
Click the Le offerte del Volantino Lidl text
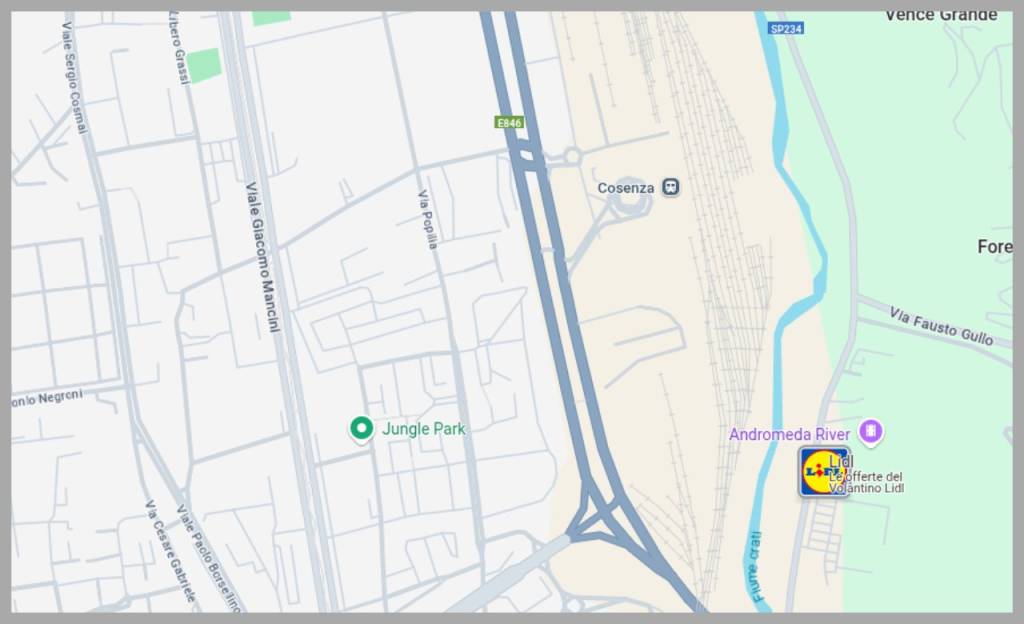867,482
